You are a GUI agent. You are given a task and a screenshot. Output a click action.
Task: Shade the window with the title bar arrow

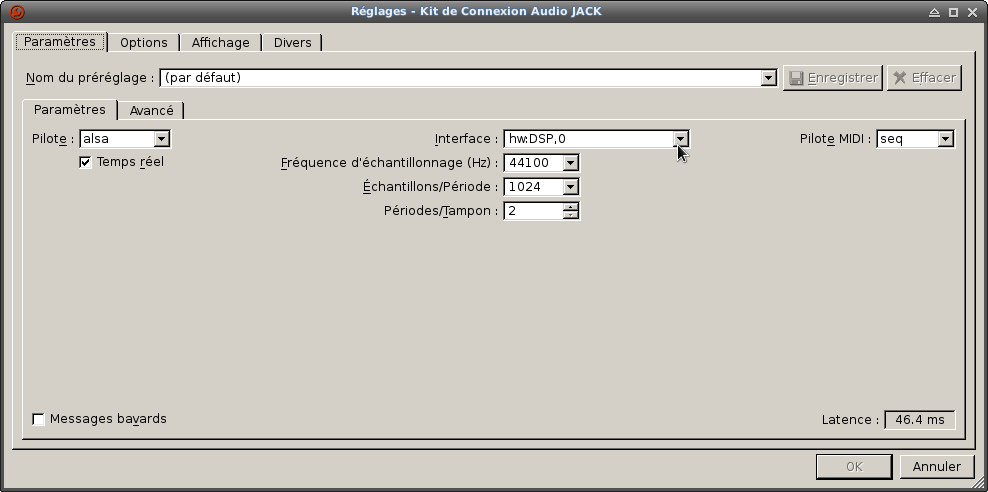click(934, 12)
